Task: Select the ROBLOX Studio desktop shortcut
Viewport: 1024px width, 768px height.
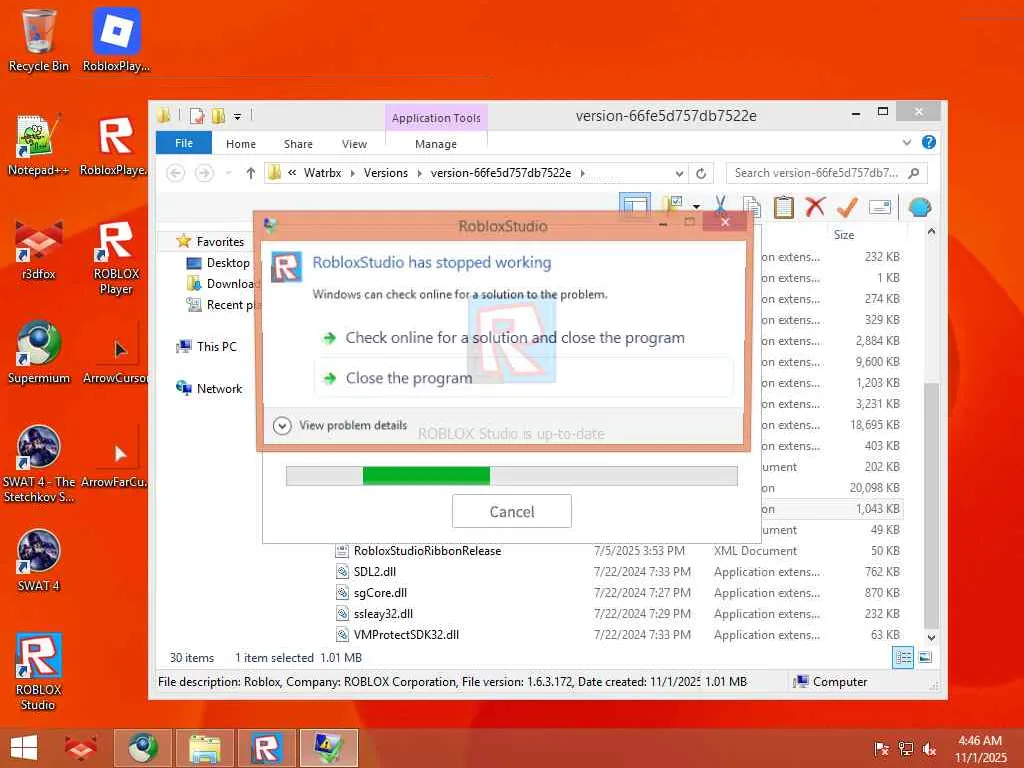Action: 39,672
